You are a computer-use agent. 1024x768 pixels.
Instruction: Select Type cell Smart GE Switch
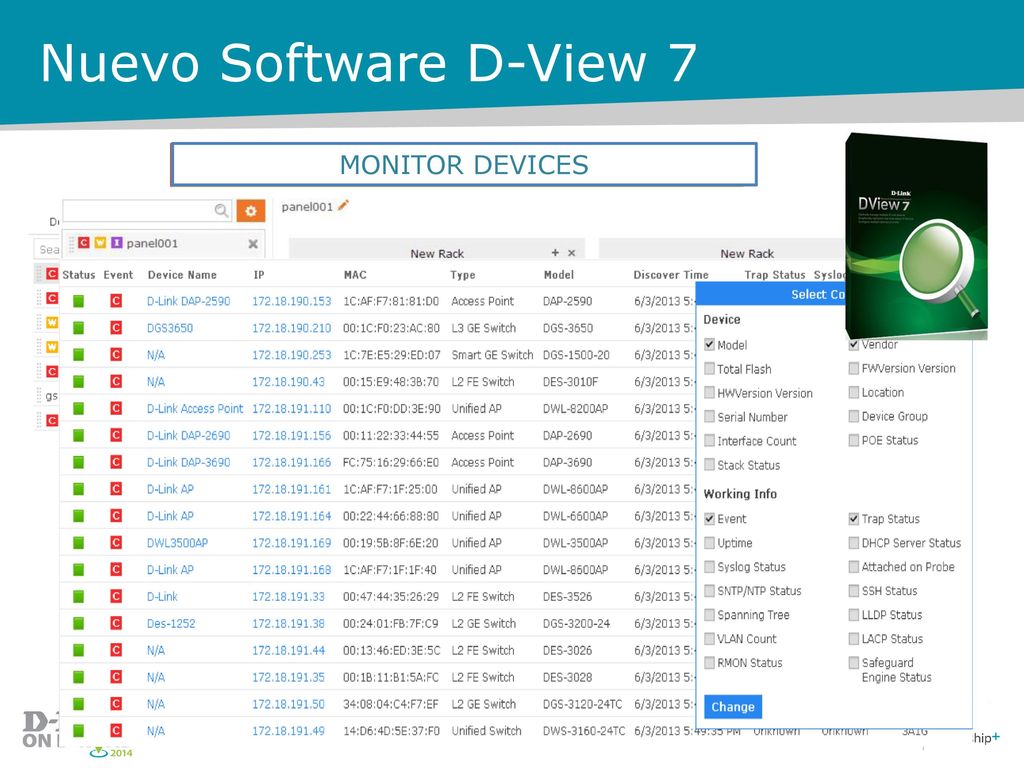point(492,355)
